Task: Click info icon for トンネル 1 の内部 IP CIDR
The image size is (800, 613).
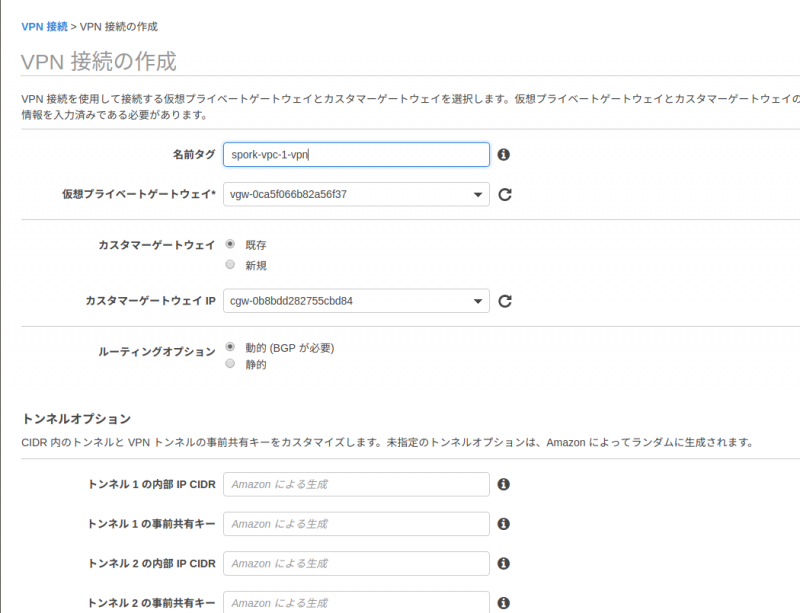Action: click(504, 484)
